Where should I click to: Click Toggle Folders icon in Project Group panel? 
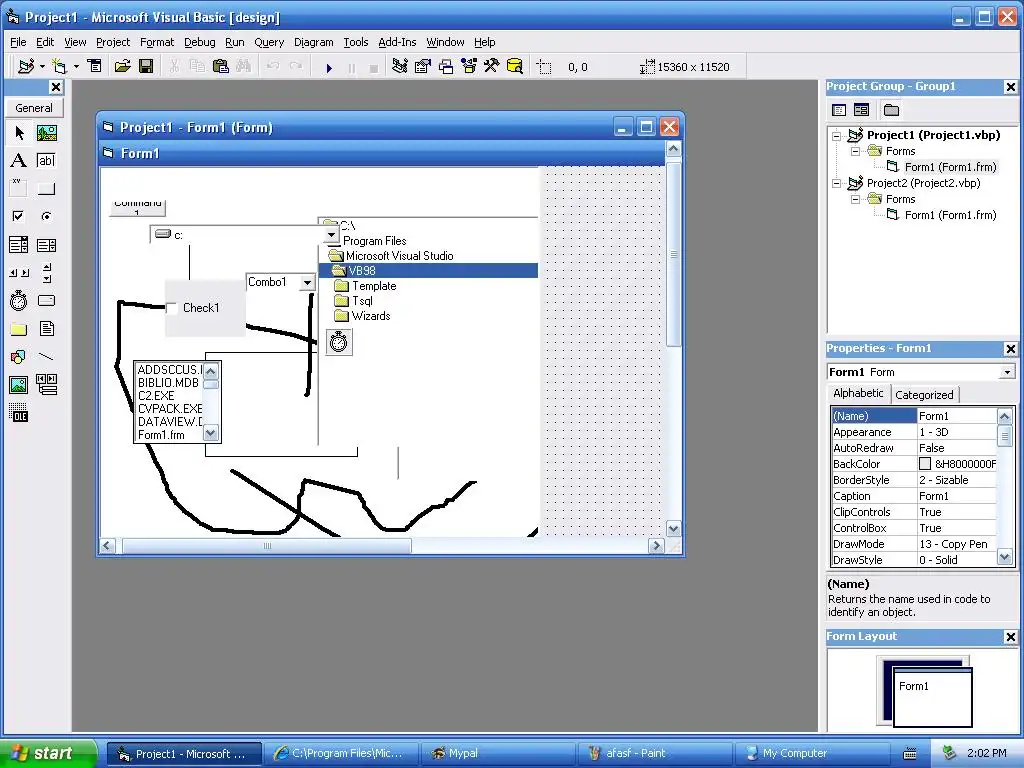click(x=891, y=110)
